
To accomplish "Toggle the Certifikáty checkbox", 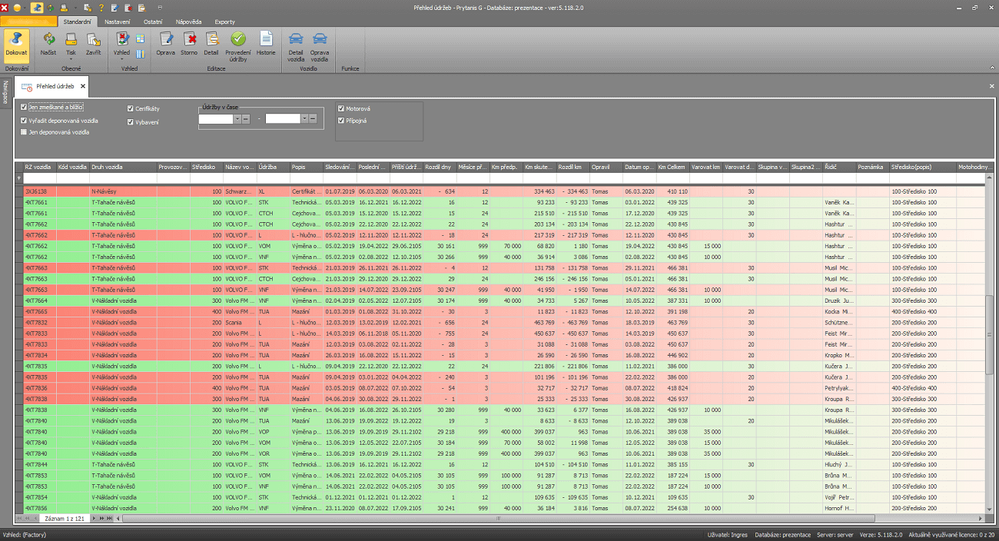I will (129, 108).
